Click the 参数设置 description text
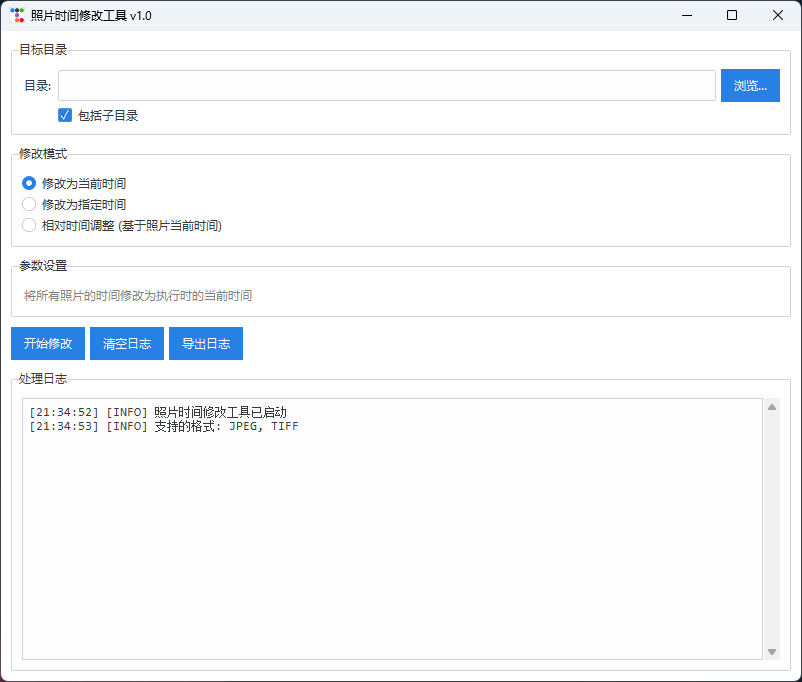 tap(138, 296)
